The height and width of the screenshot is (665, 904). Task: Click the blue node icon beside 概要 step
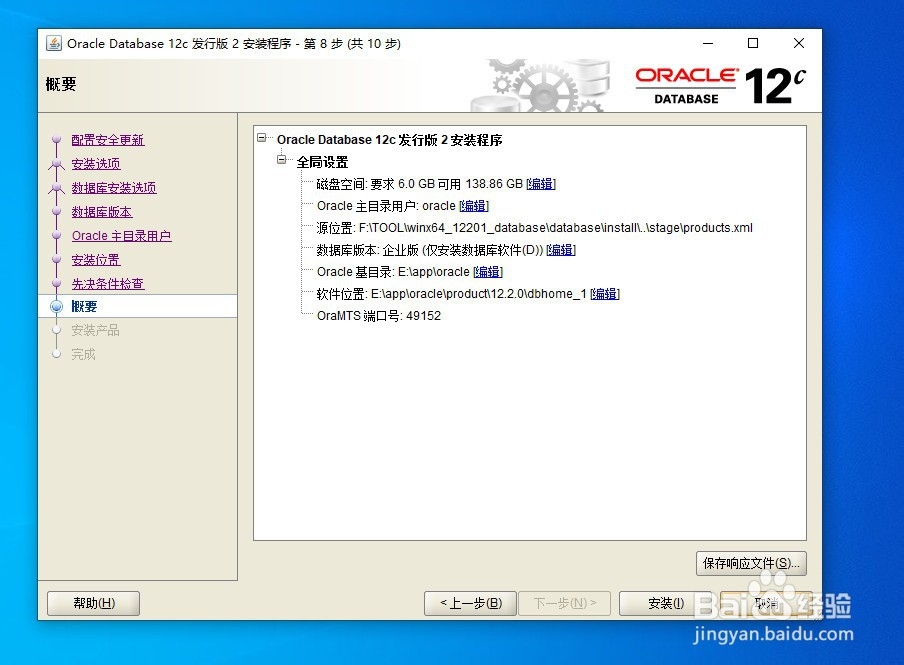pyautogui.click(x=58, y=306)
